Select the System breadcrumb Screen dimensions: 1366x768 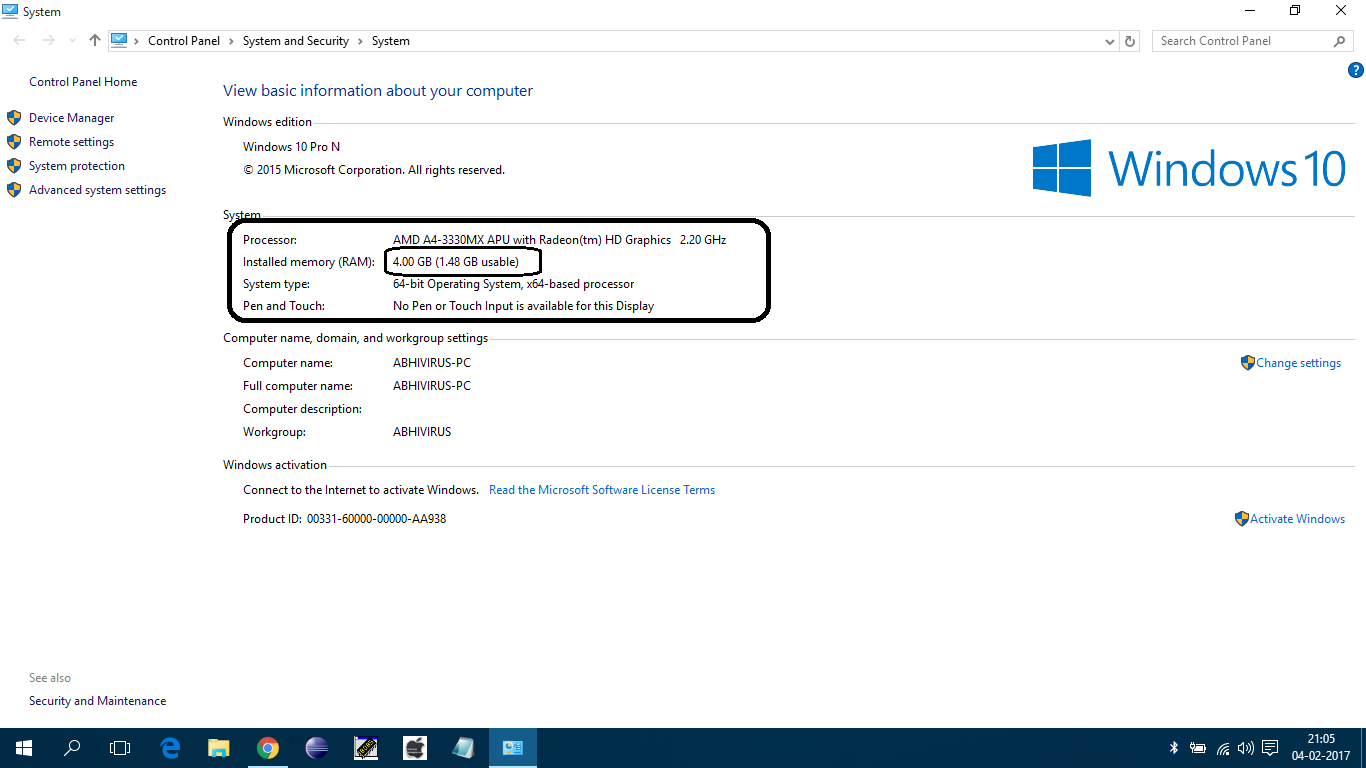pos(391,41)
